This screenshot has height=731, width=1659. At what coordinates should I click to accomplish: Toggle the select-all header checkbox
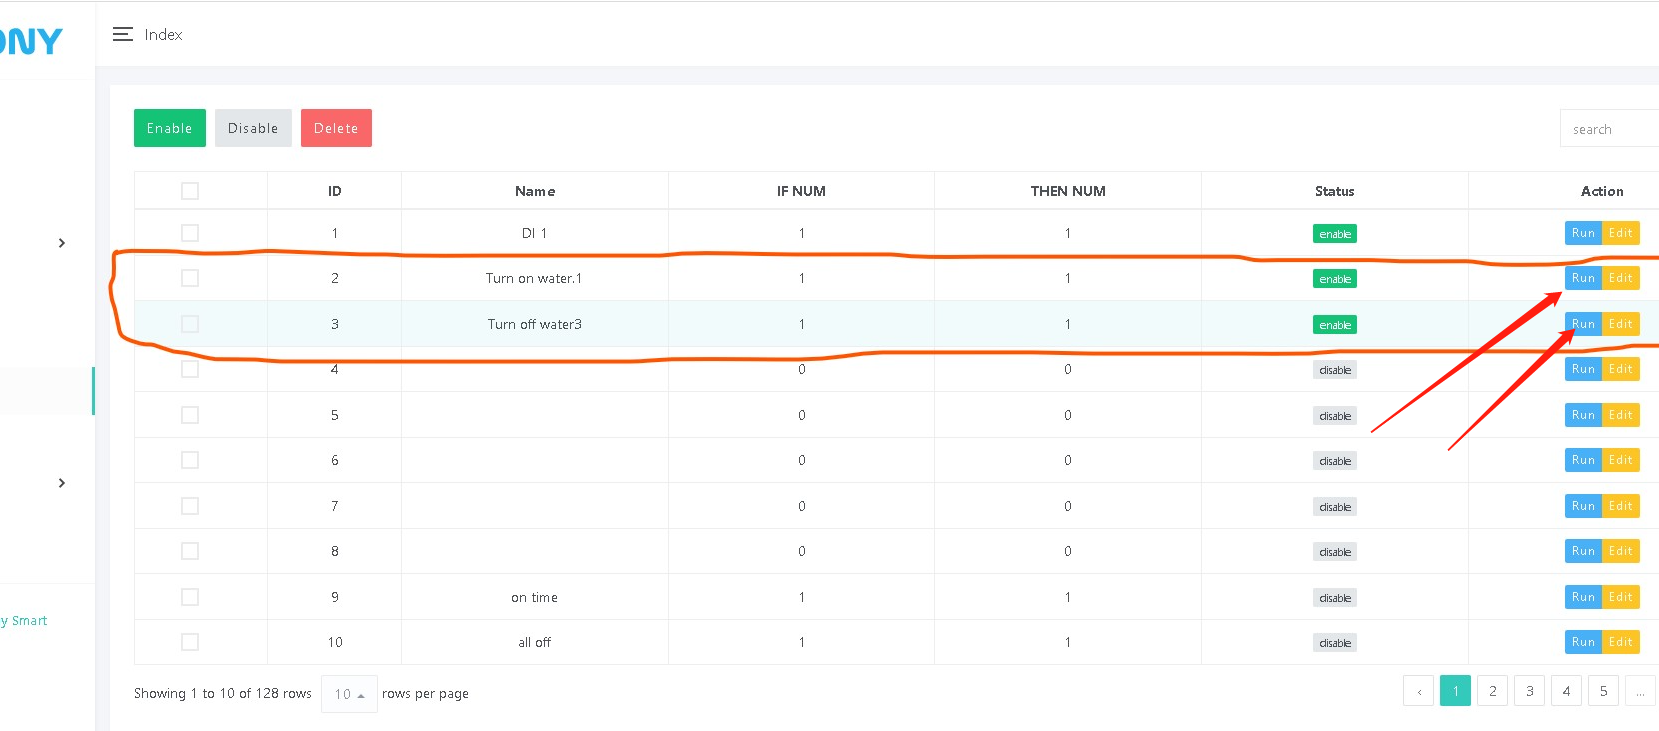click(x=190, y=191)
